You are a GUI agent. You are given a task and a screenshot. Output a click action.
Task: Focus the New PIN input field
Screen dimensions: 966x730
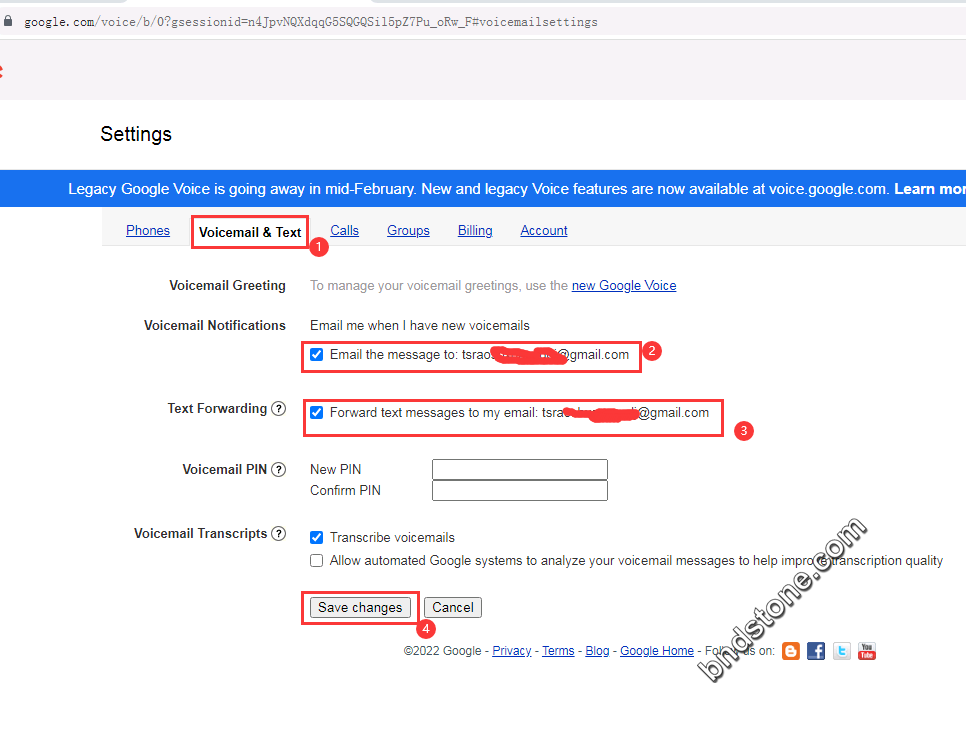pos(520,469)
